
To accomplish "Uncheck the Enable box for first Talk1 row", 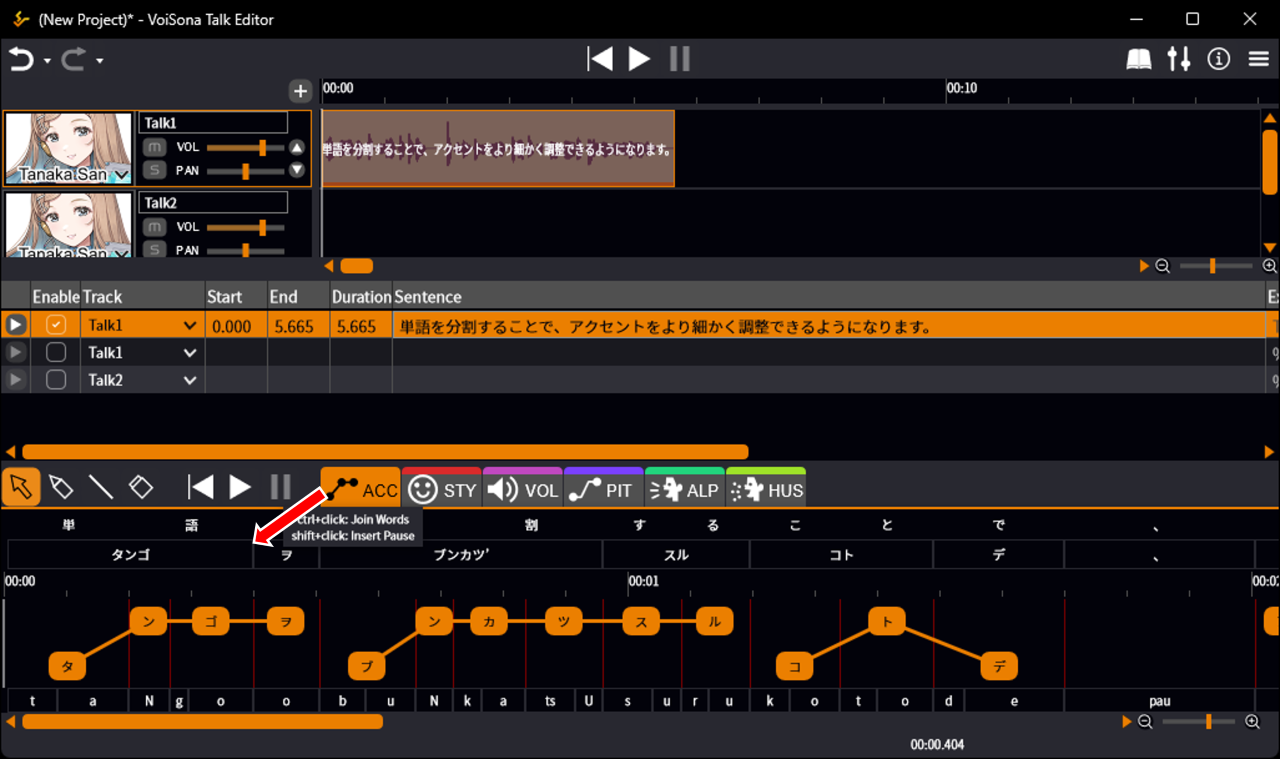I will click(56, 325).
